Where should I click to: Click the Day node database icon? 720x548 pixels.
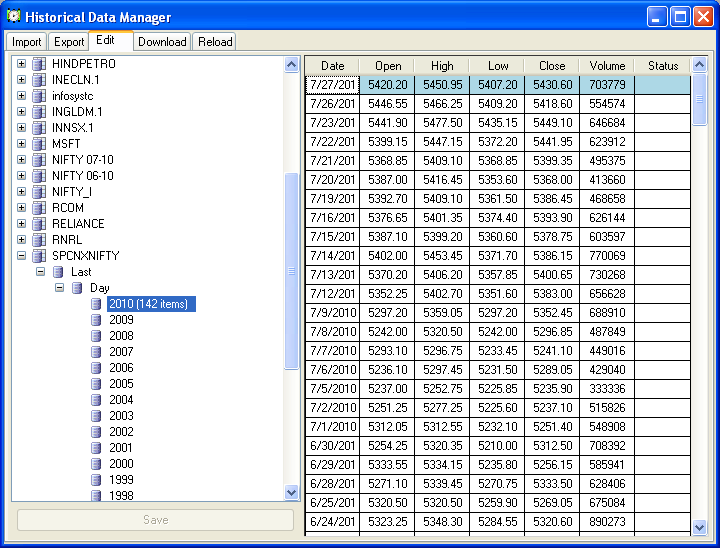pos(77,288)
